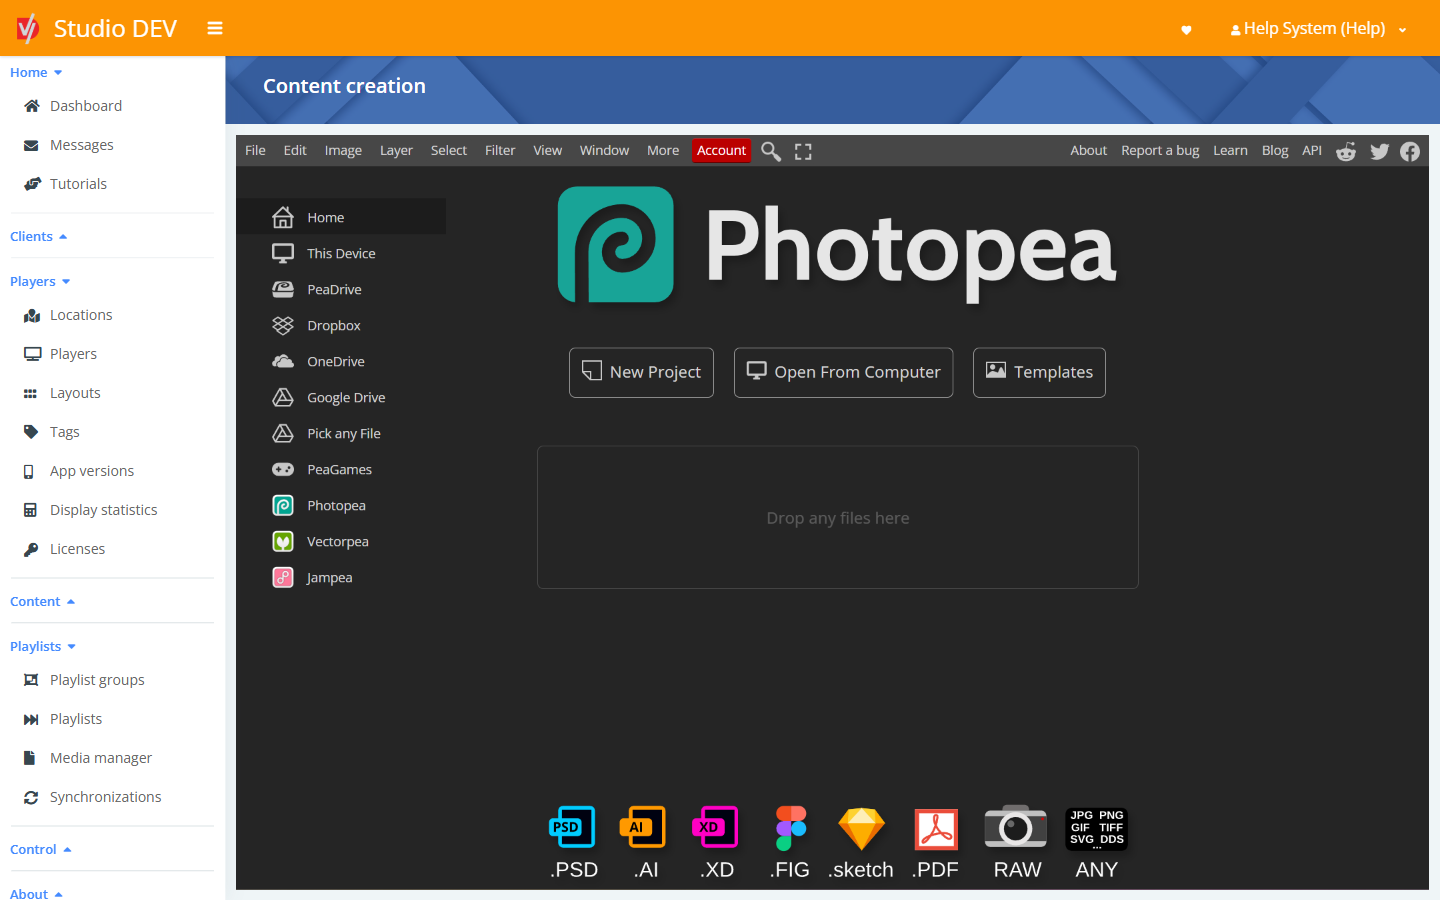1440x900 pixels.
Task: Expand the Clients sidebar section
Action: pyautogui.click(x=38, y=236)
